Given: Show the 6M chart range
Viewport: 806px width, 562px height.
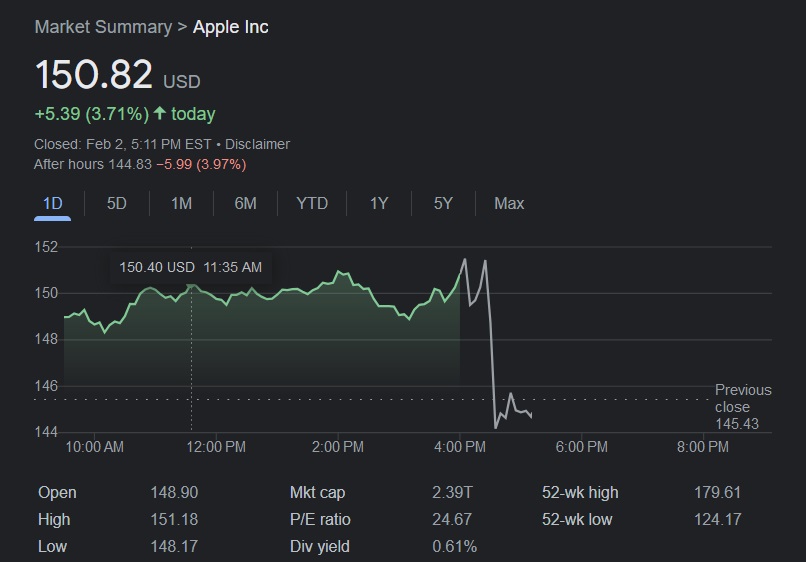Looking at the screenshot, I should pos(245,204).
